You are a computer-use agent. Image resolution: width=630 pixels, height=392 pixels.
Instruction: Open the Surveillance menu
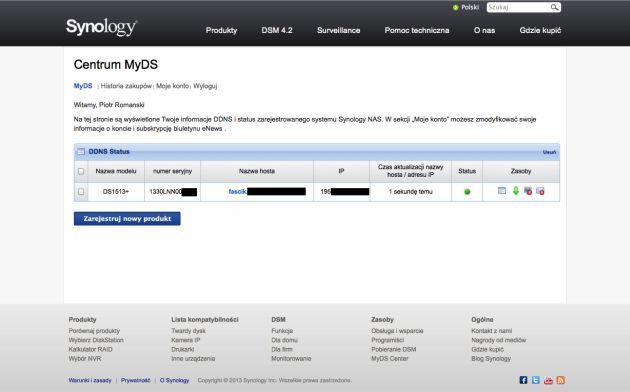(x=338, y=31)
